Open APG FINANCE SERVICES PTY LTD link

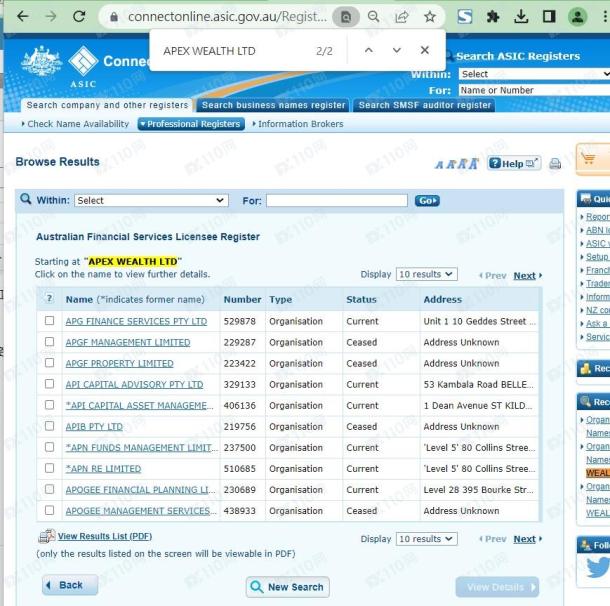tap(136, 321)
